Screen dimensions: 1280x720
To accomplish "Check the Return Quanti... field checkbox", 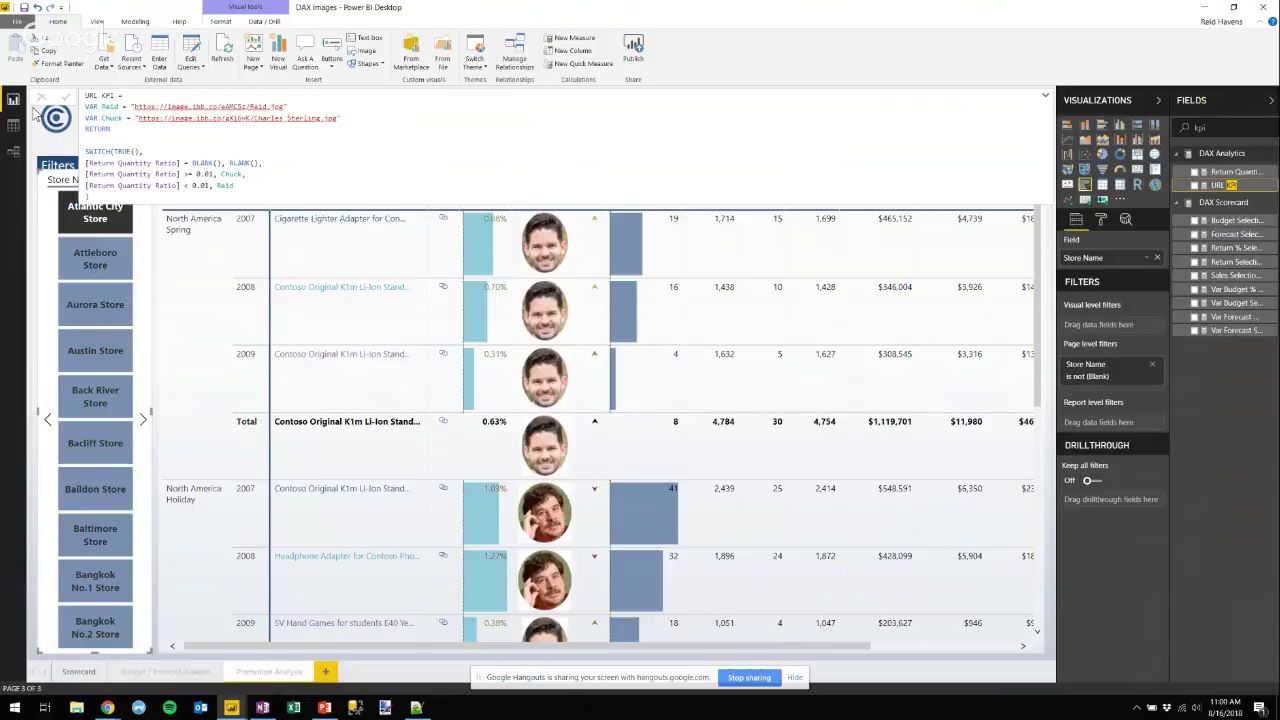I will coord(1195,171).
